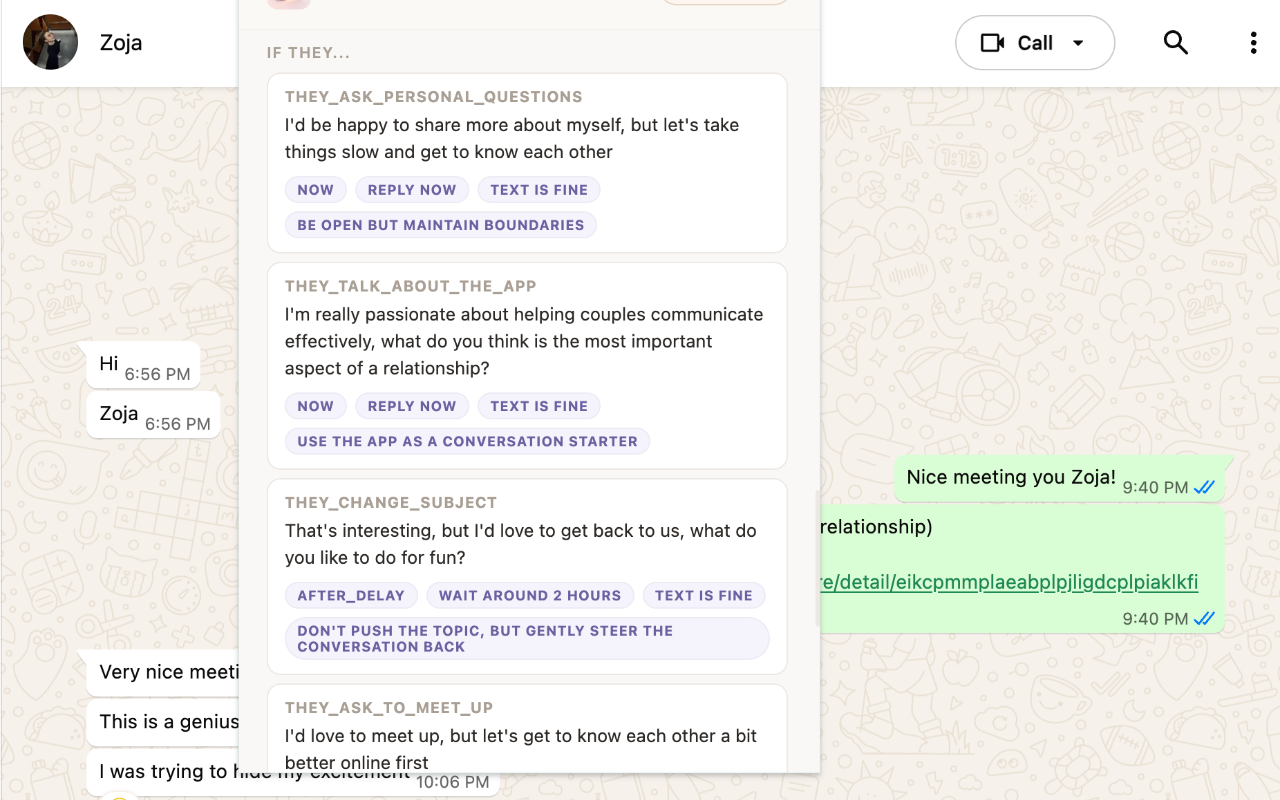Expand the Call dropdown arrow
The height and width of the screenshot is (800, 1280).
[1078, 43]
